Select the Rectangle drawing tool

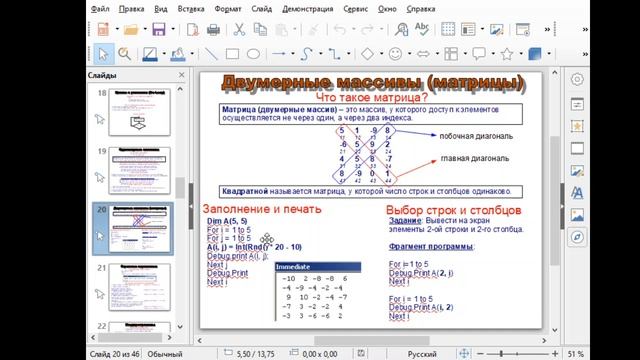[232, 54]
